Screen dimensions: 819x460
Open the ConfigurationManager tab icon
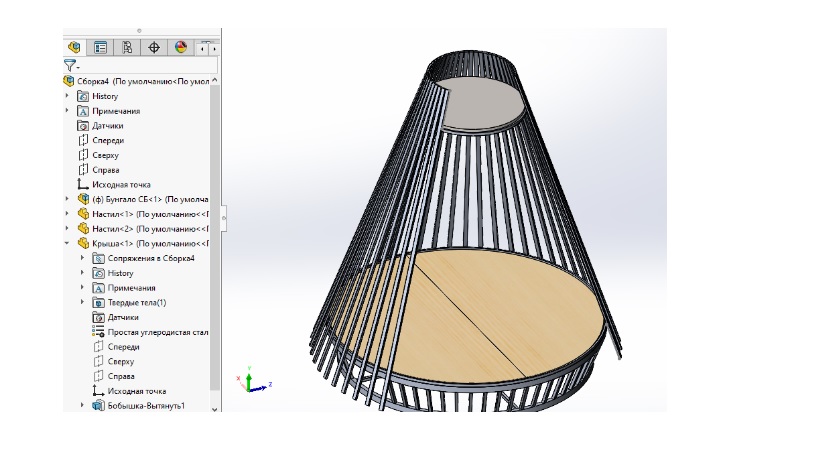127,47
